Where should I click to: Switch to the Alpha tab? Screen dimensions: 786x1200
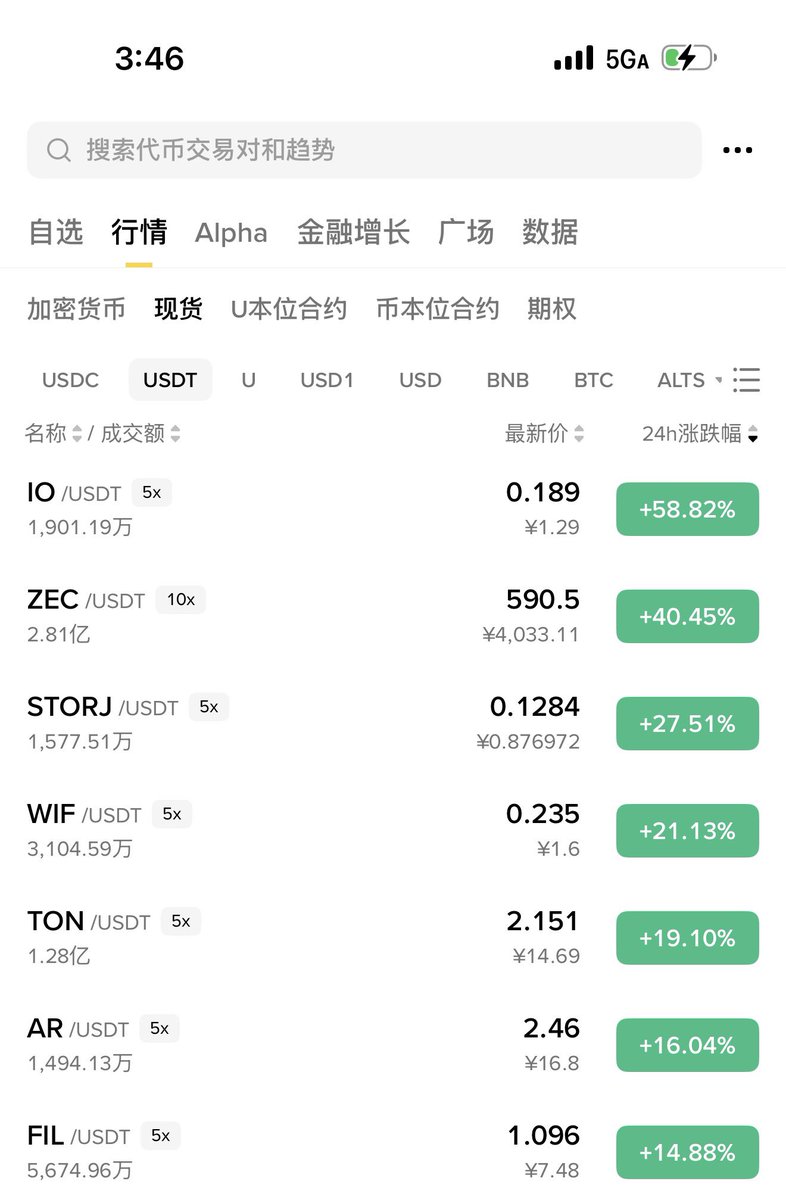(x=231, y=233)
